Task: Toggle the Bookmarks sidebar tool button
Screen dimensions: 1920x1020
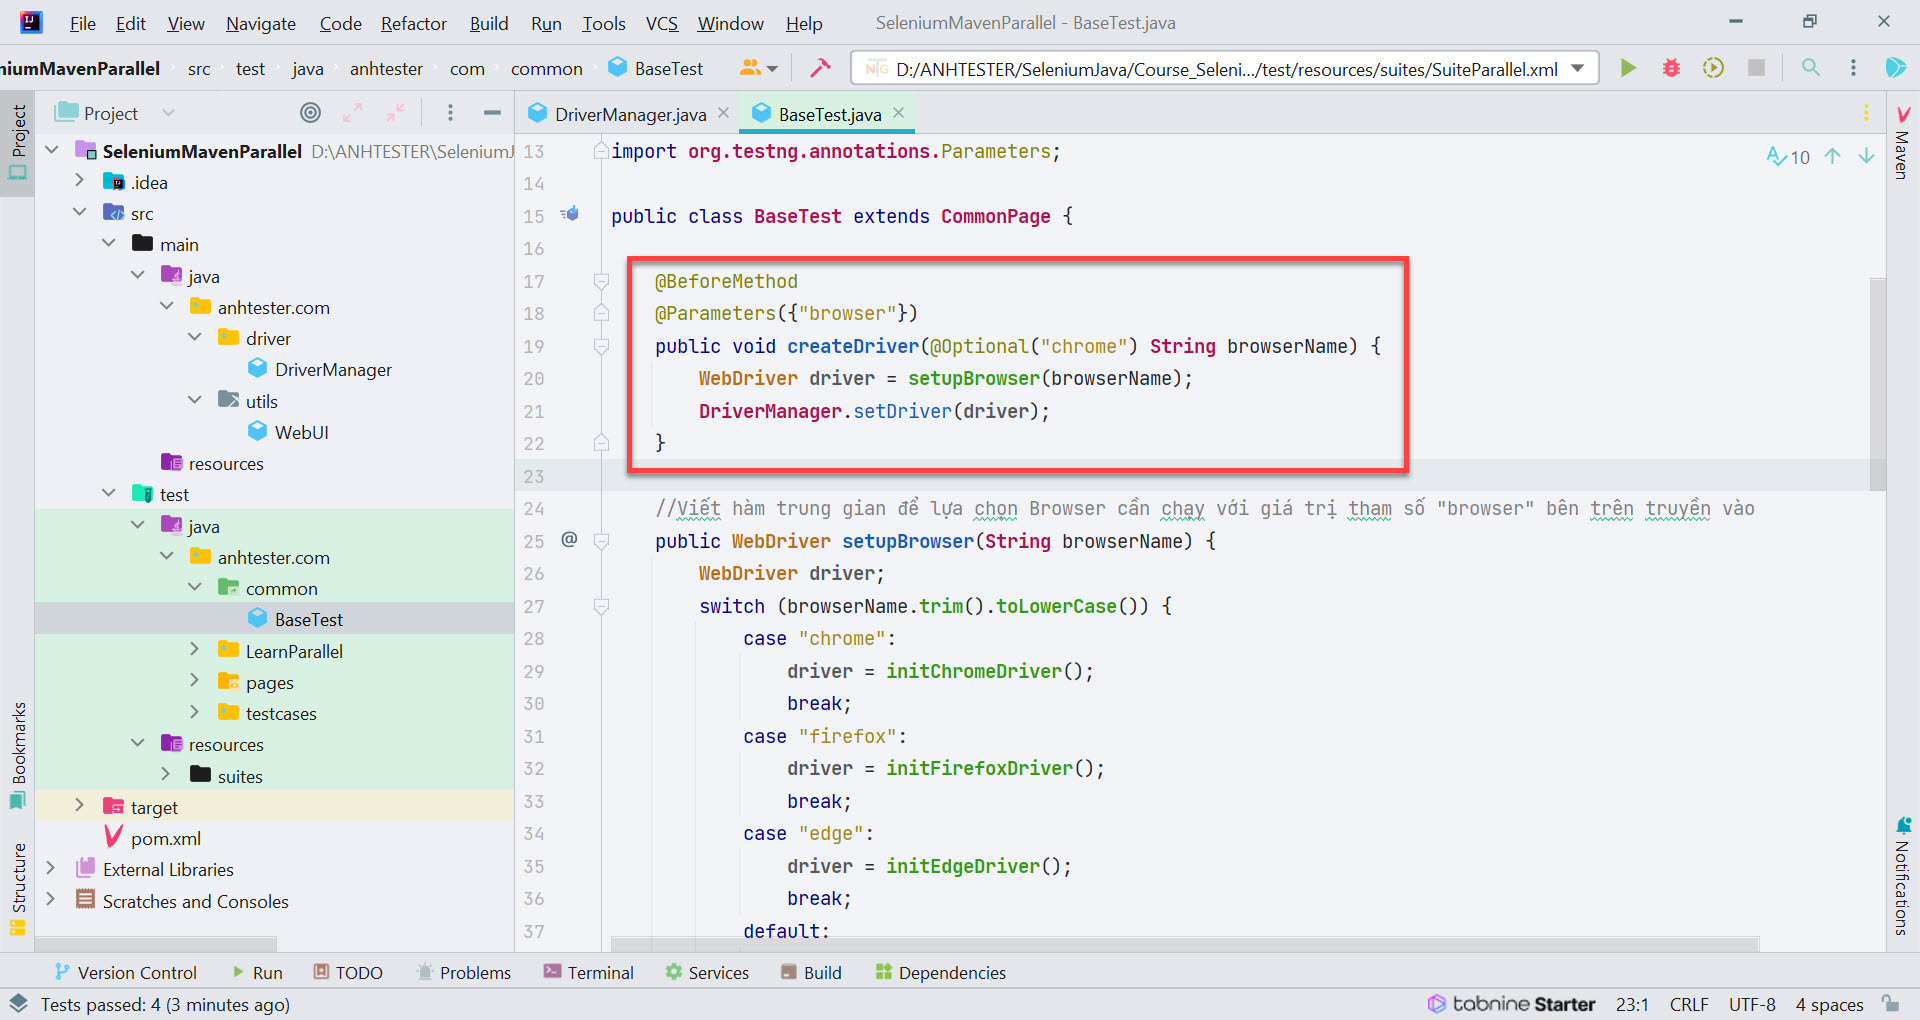Action: click(18, 755)
